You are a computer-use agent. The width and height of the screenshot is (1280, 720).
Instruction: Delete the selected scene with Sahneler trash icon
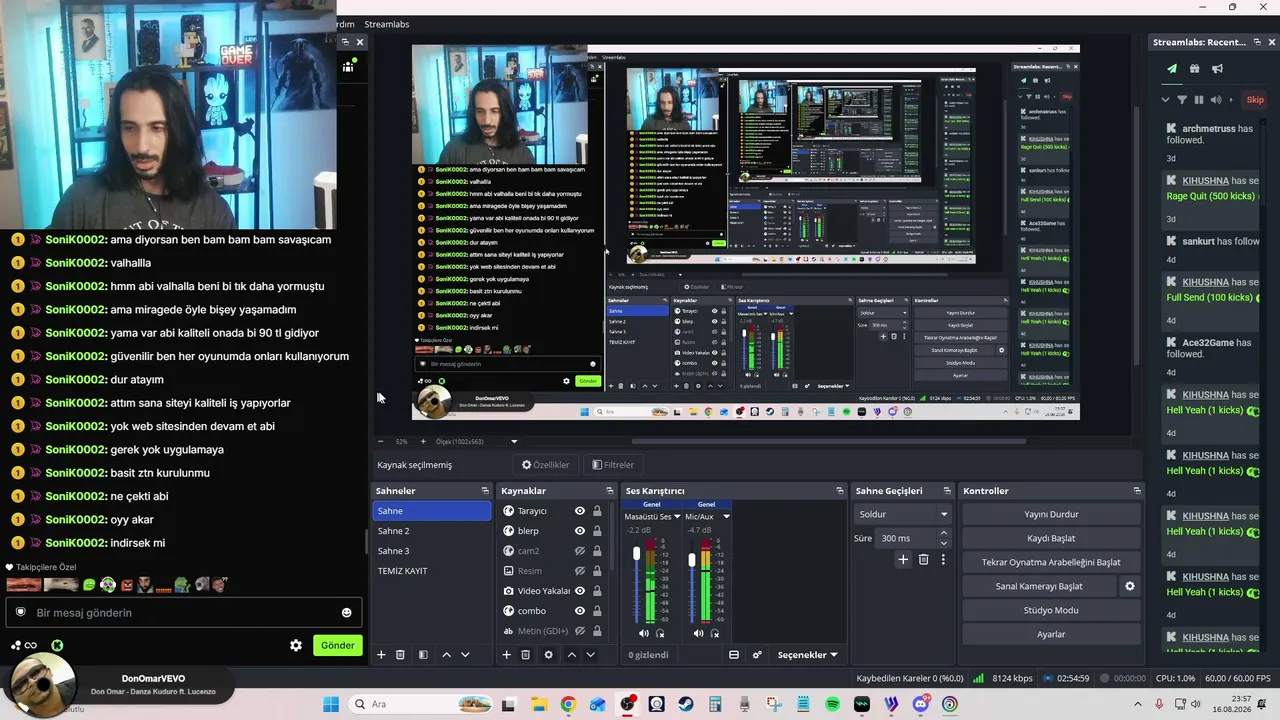401,655
